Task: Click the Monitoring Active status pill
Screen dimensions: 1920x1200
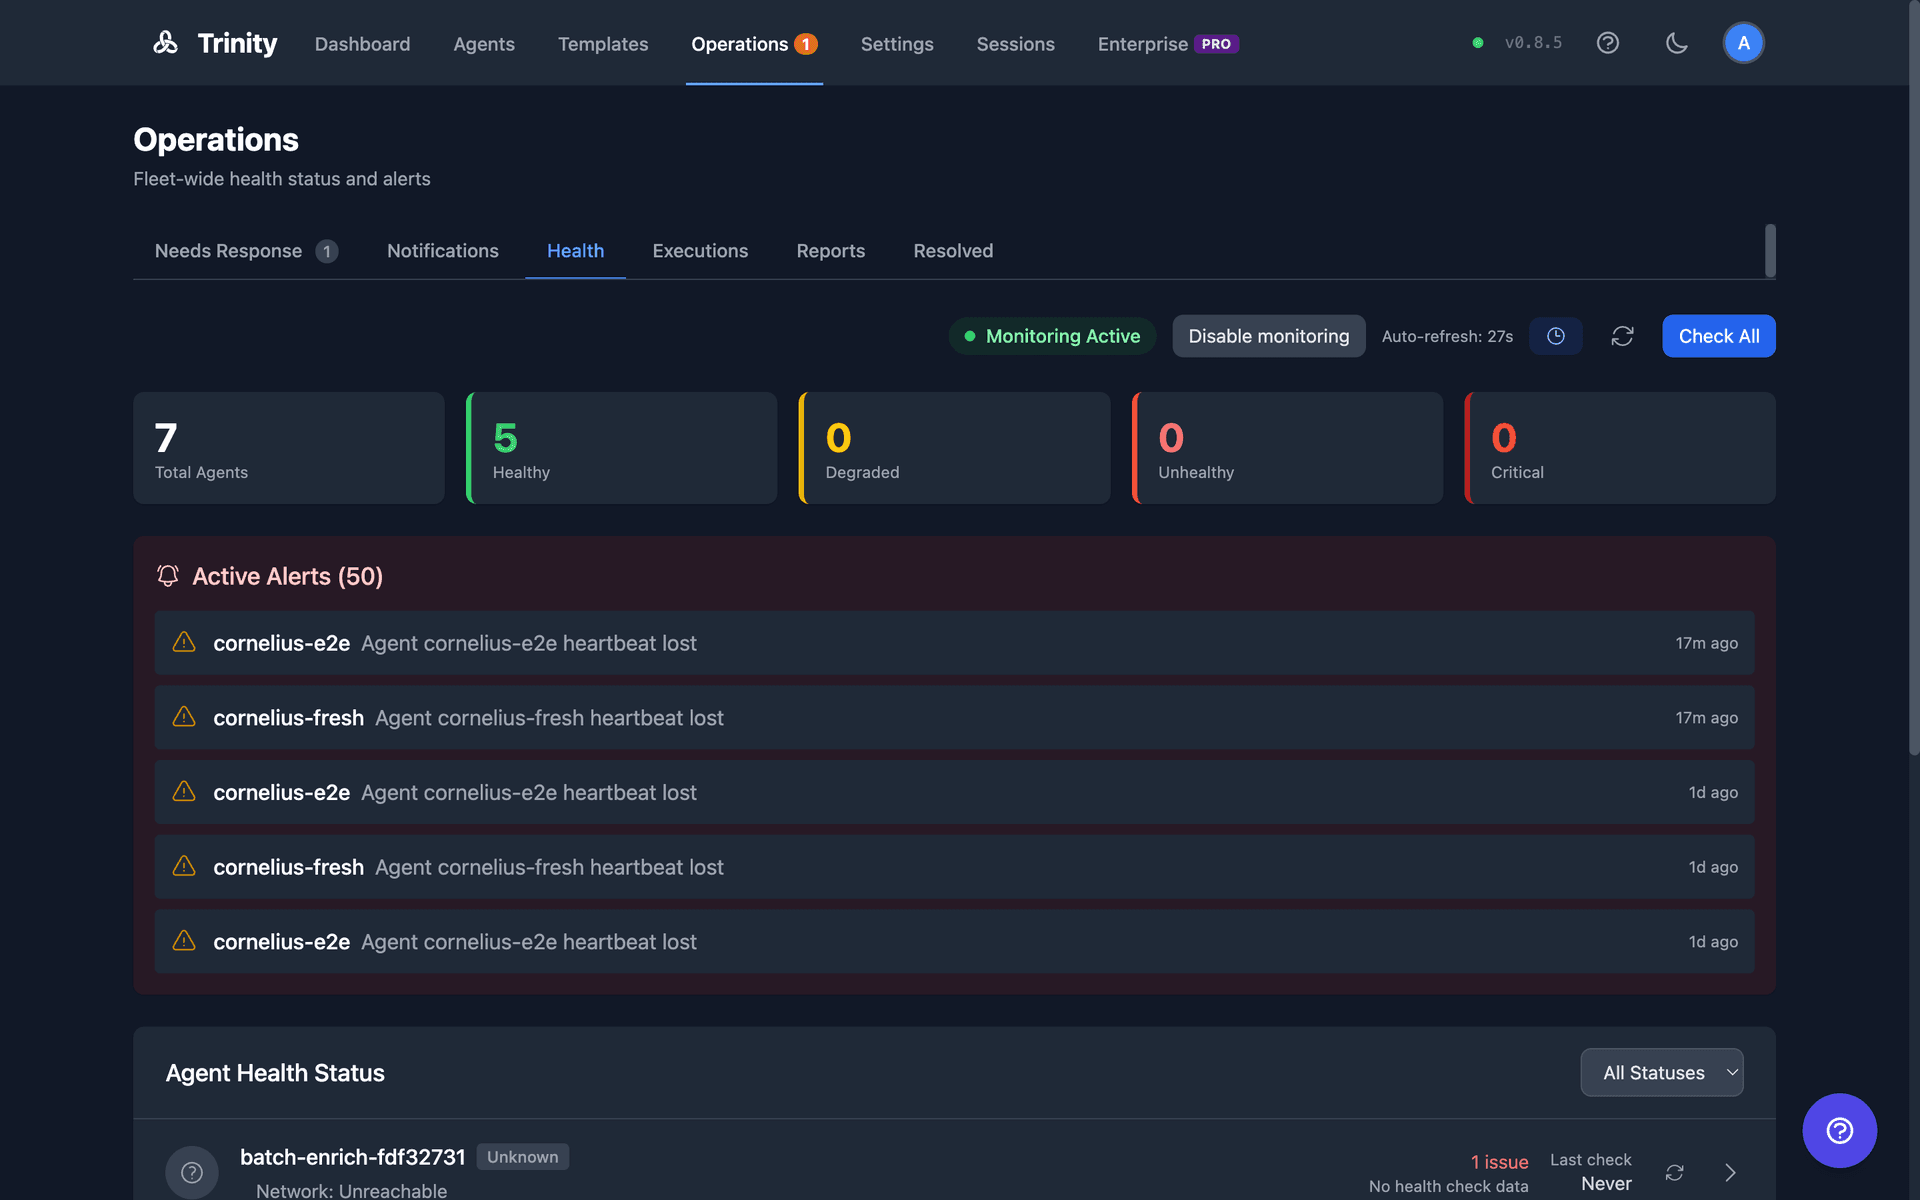Action: coord(1052,336)
